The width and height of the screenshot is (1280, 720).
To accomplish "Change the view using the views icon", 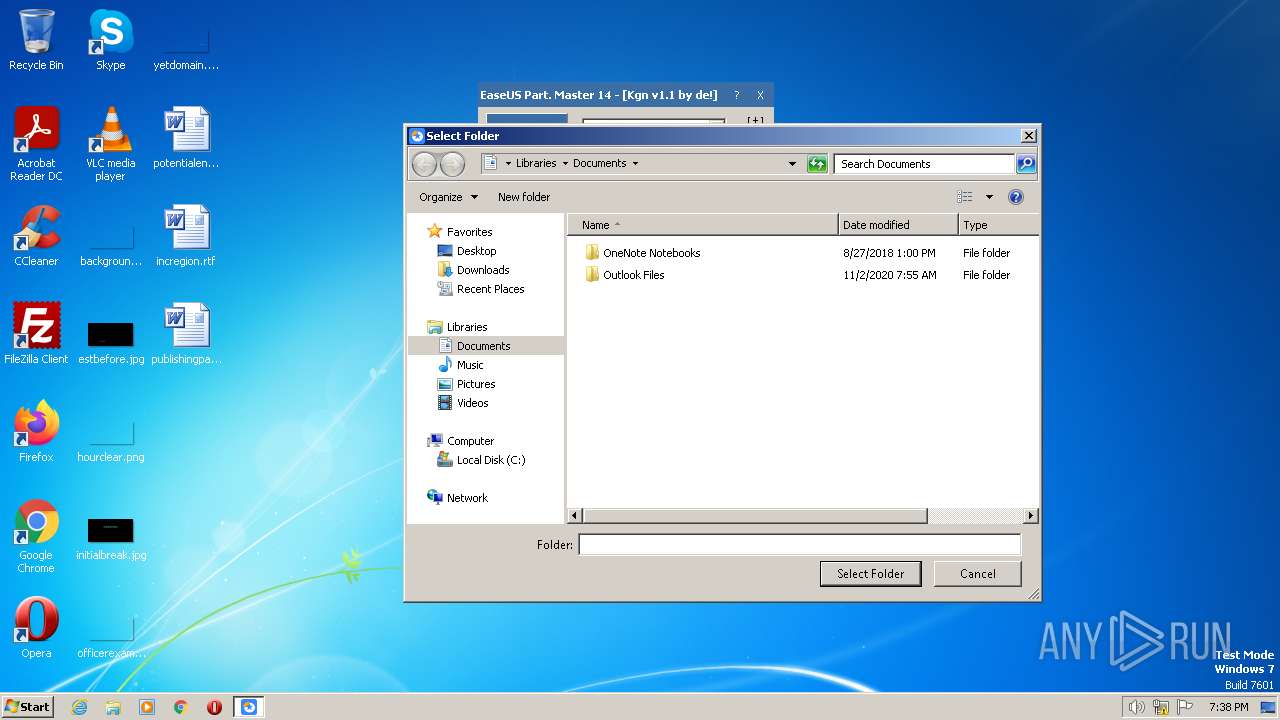I will click(x=964, y=197).
